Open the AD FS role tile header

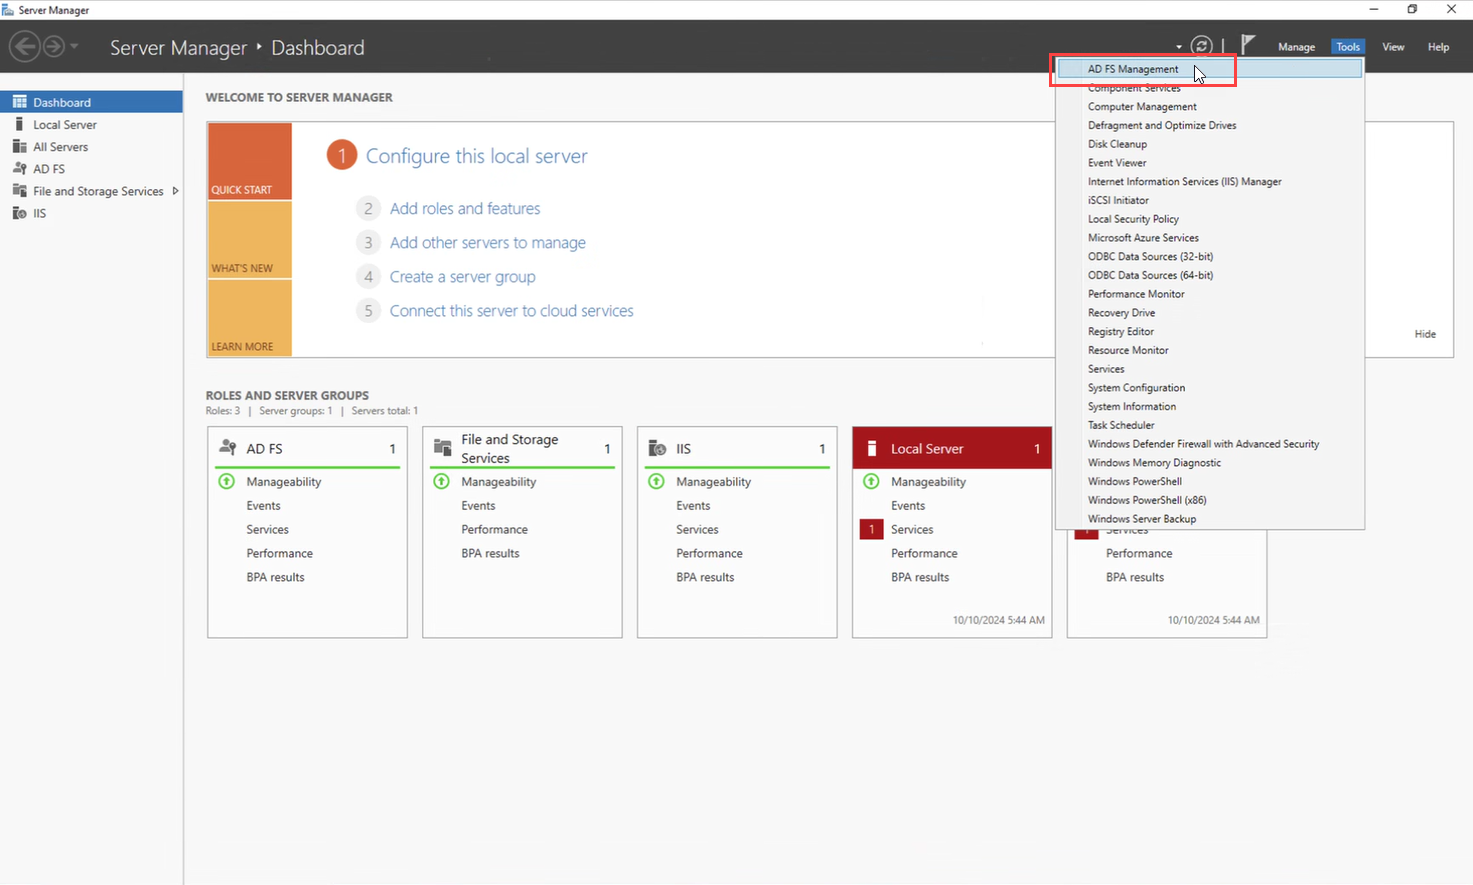click(x=307, y=448)
